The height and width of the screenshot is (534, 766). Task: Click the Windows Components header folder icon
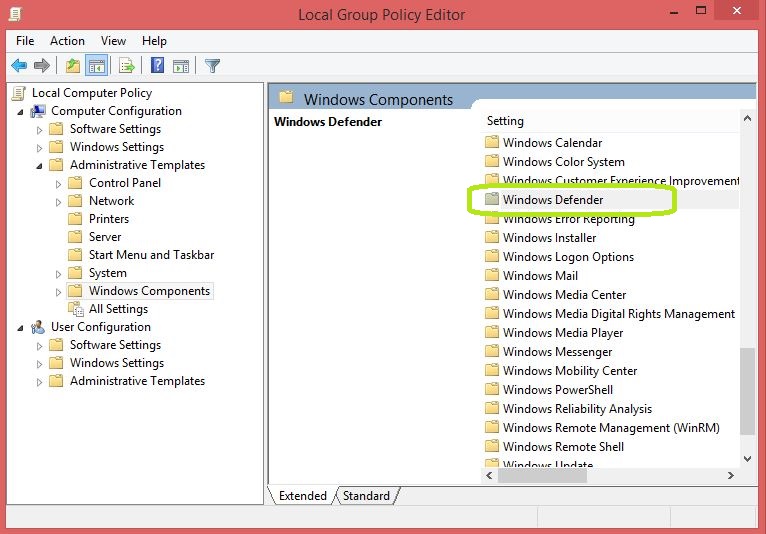pos(286,97)
